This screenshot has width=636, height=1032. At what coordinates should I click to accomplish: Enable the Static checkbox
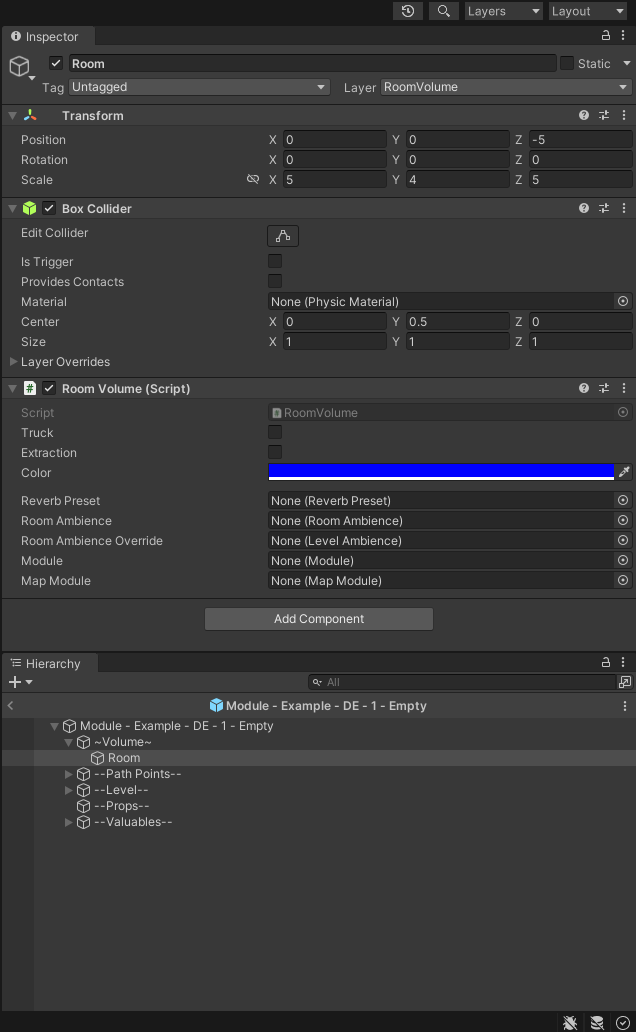[x=567, y=63]
